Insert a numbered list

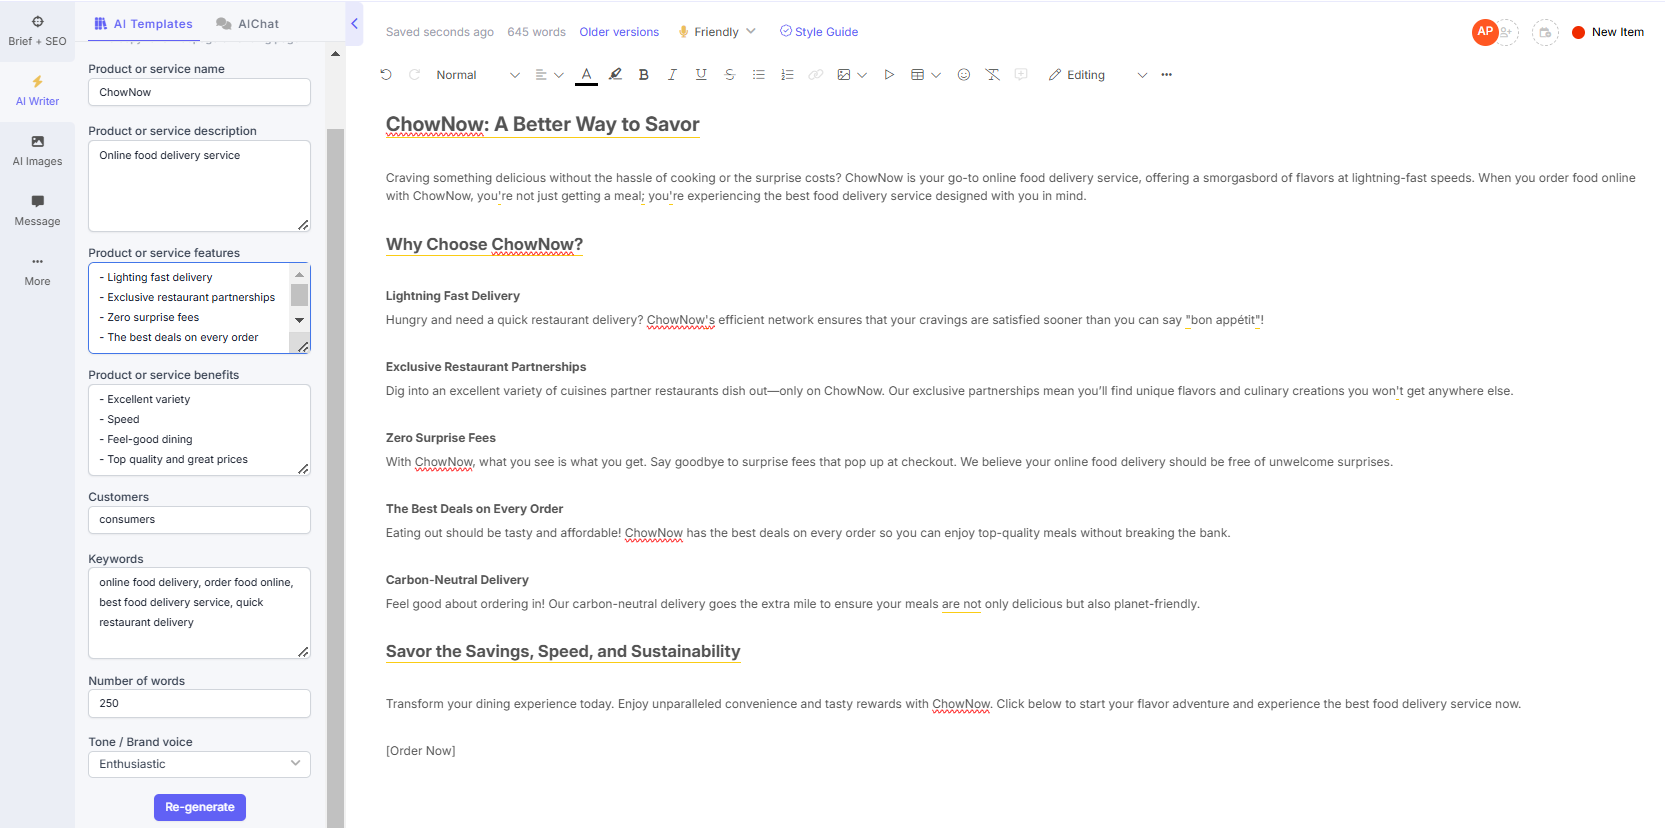coord(787,75)
